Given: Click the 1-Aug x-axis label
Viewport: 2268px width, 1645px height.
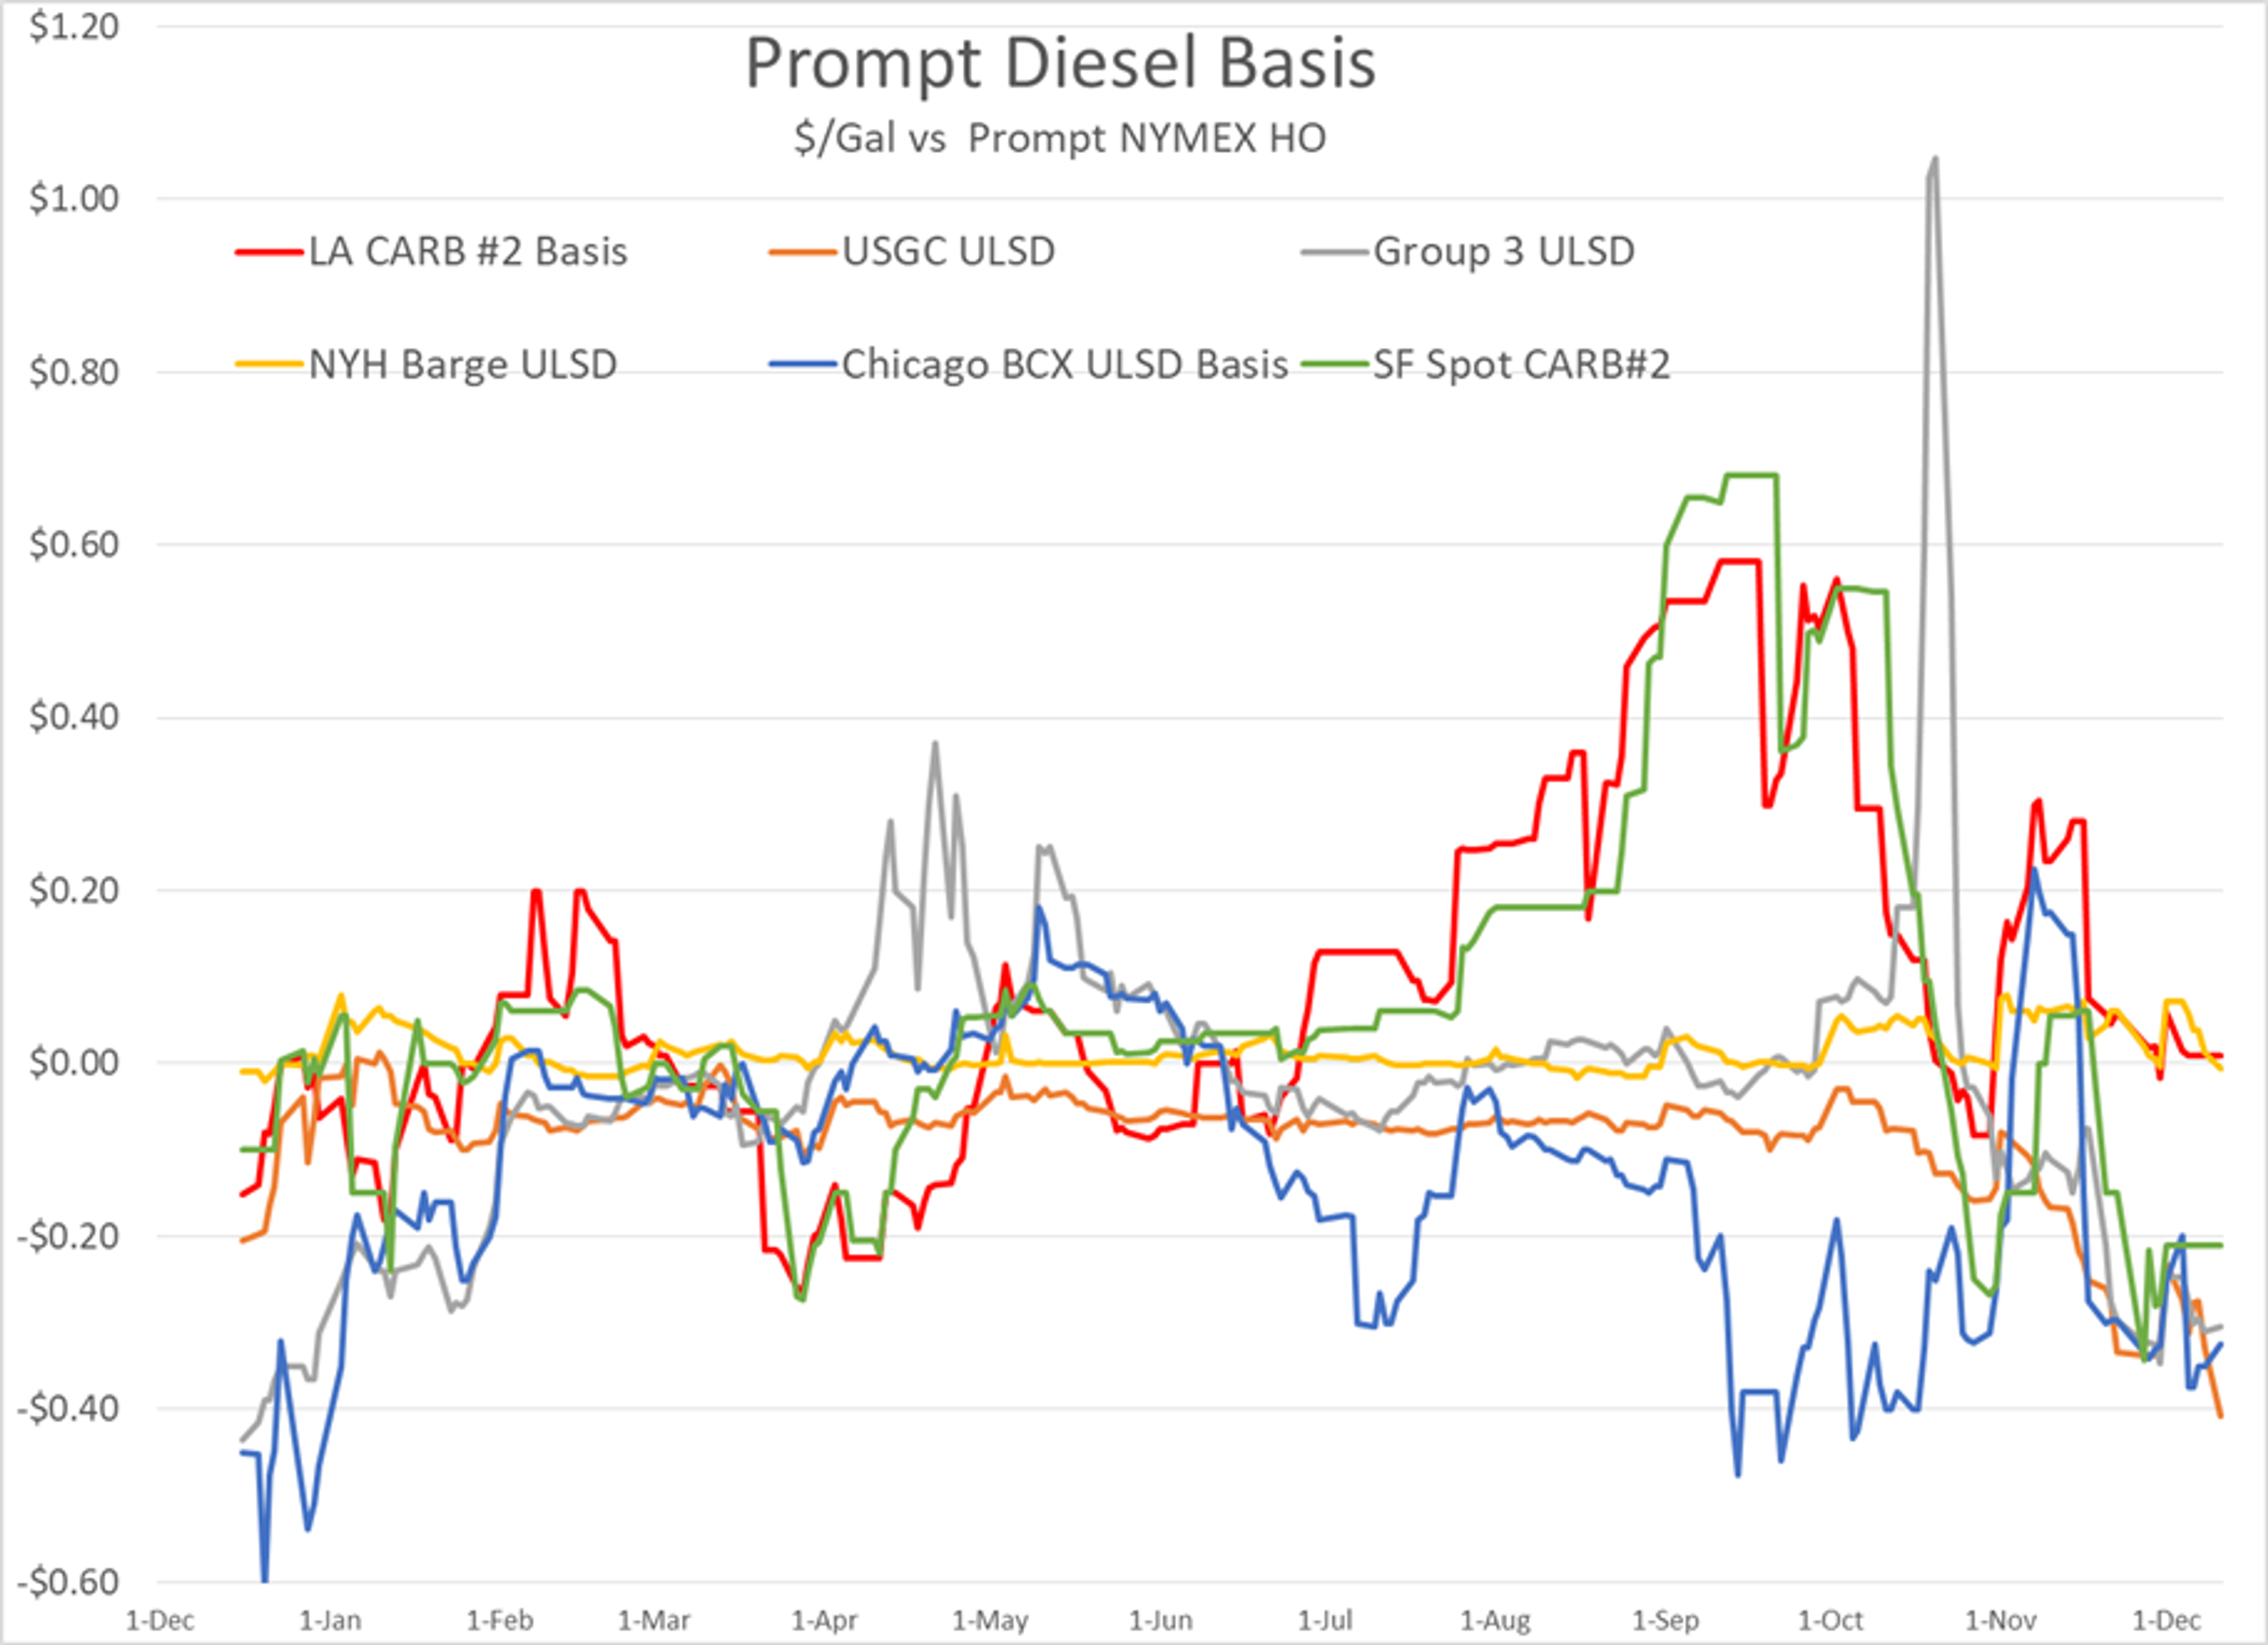Looking at the screenshot, I should pos(1495,1620).
